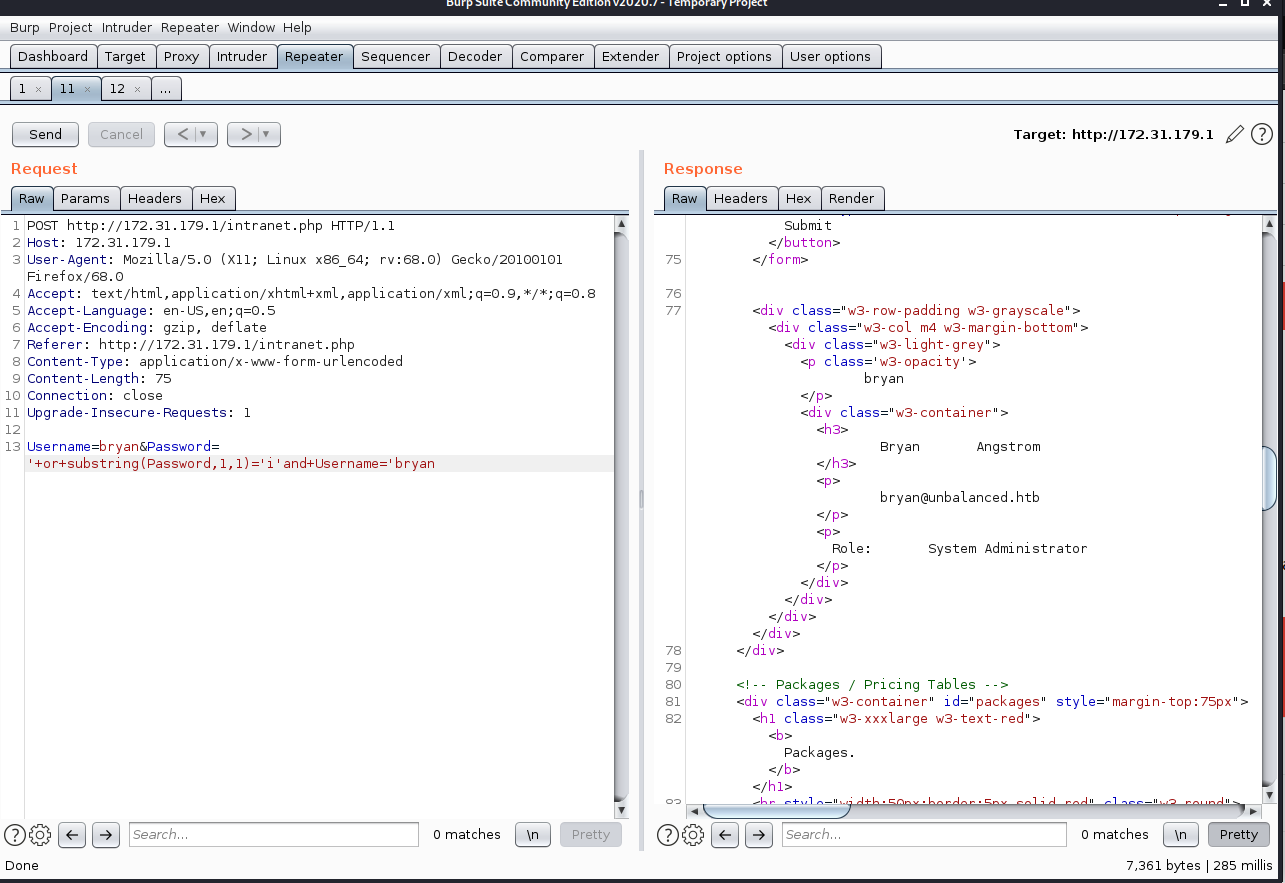Show request Hex tab
Image resolution: width=1285 pixels, height=883 pixels.
pos(213,198)
